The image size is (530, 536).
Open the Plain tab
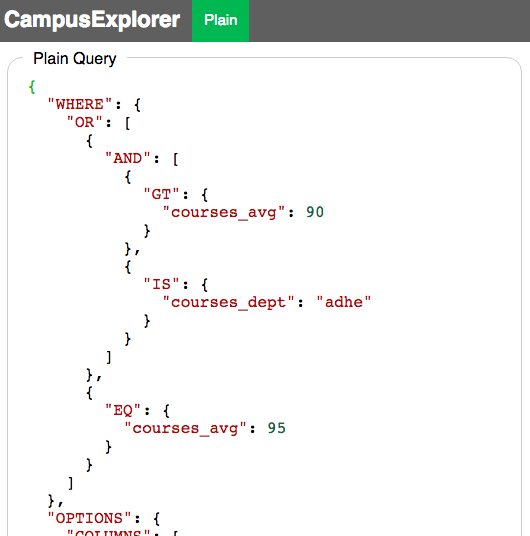(x=221, y=21)
